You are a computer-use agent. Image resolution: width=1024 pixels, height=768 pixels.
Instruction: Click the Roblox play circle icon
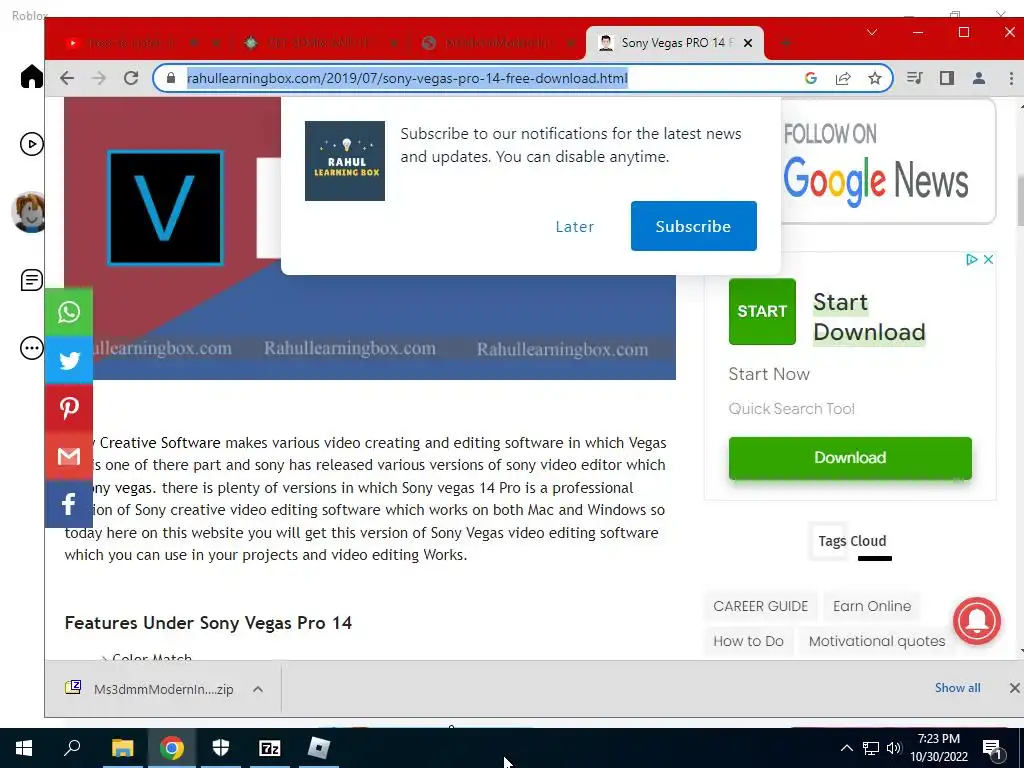point(31,144)
